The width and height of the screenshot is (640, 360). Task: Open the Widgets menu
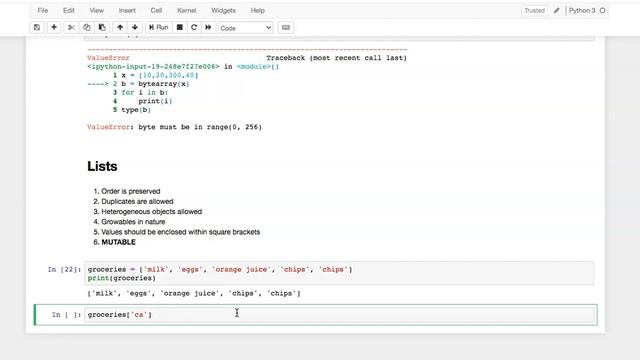click(223, 11)
